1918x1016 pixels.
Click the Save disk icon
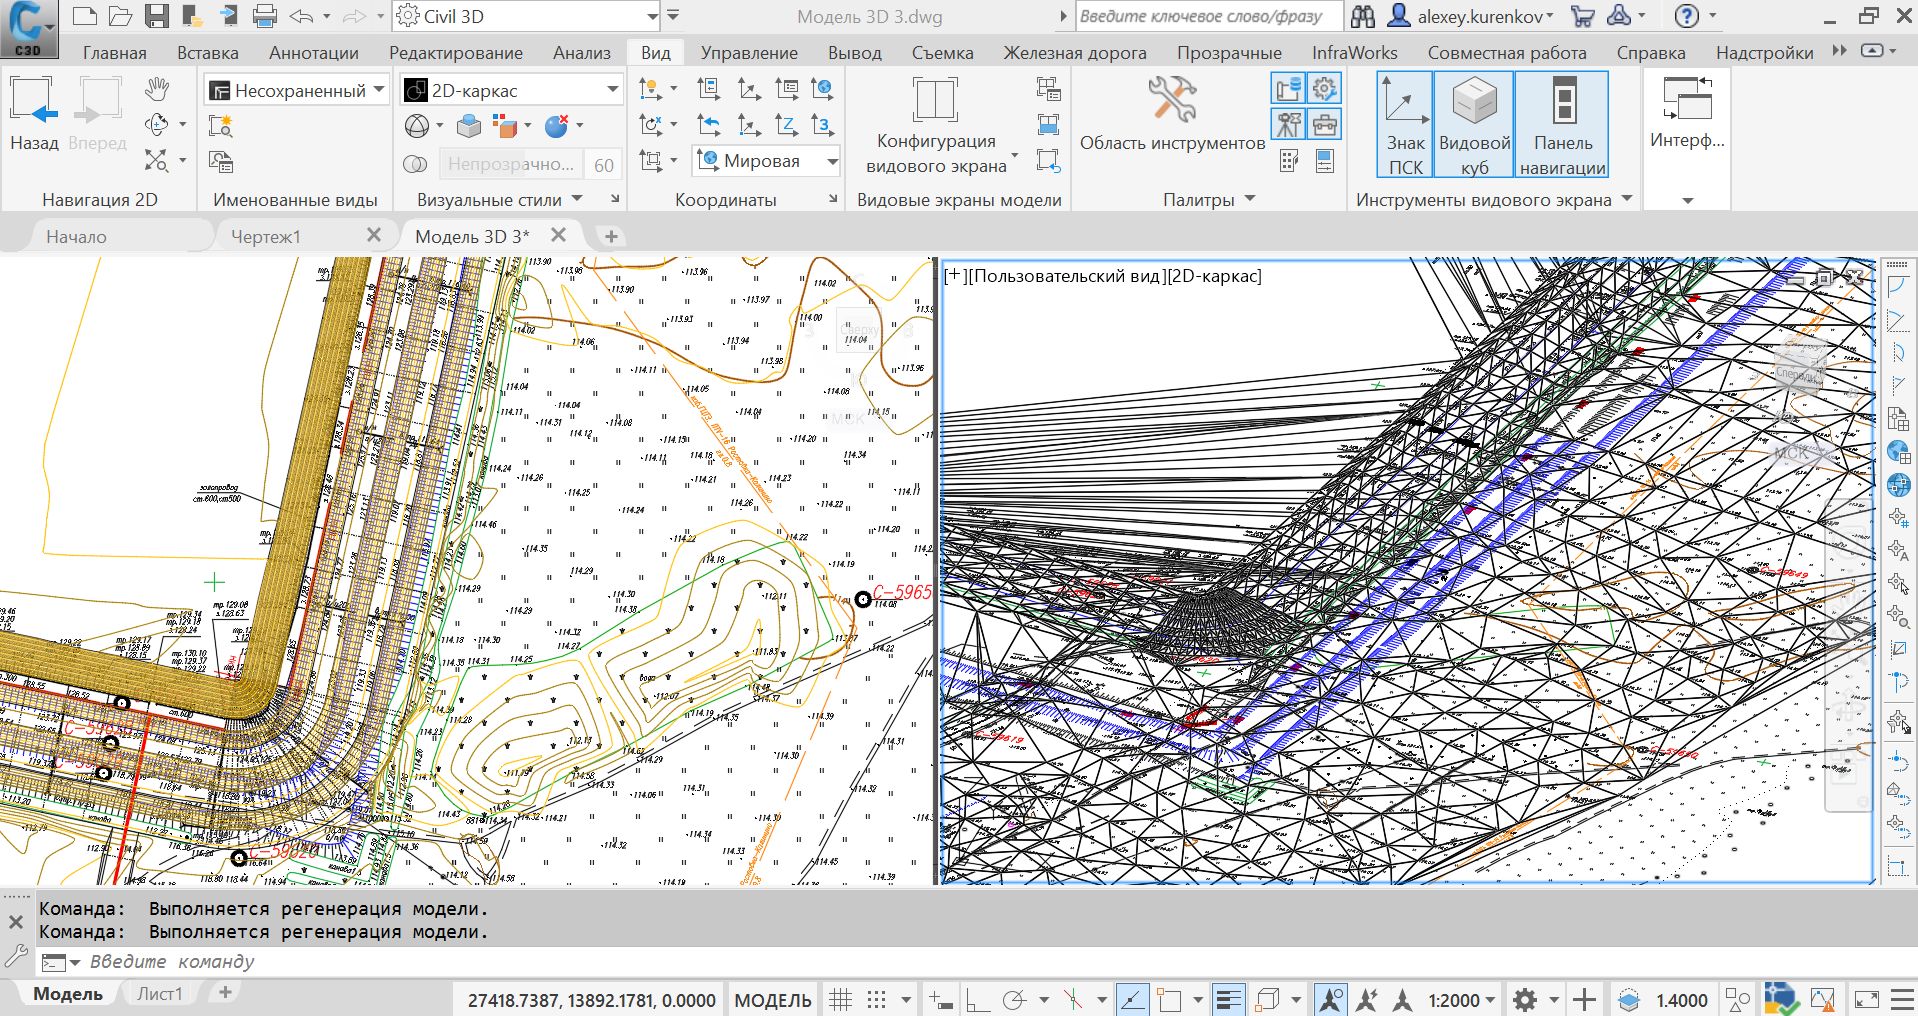(156, 16)
